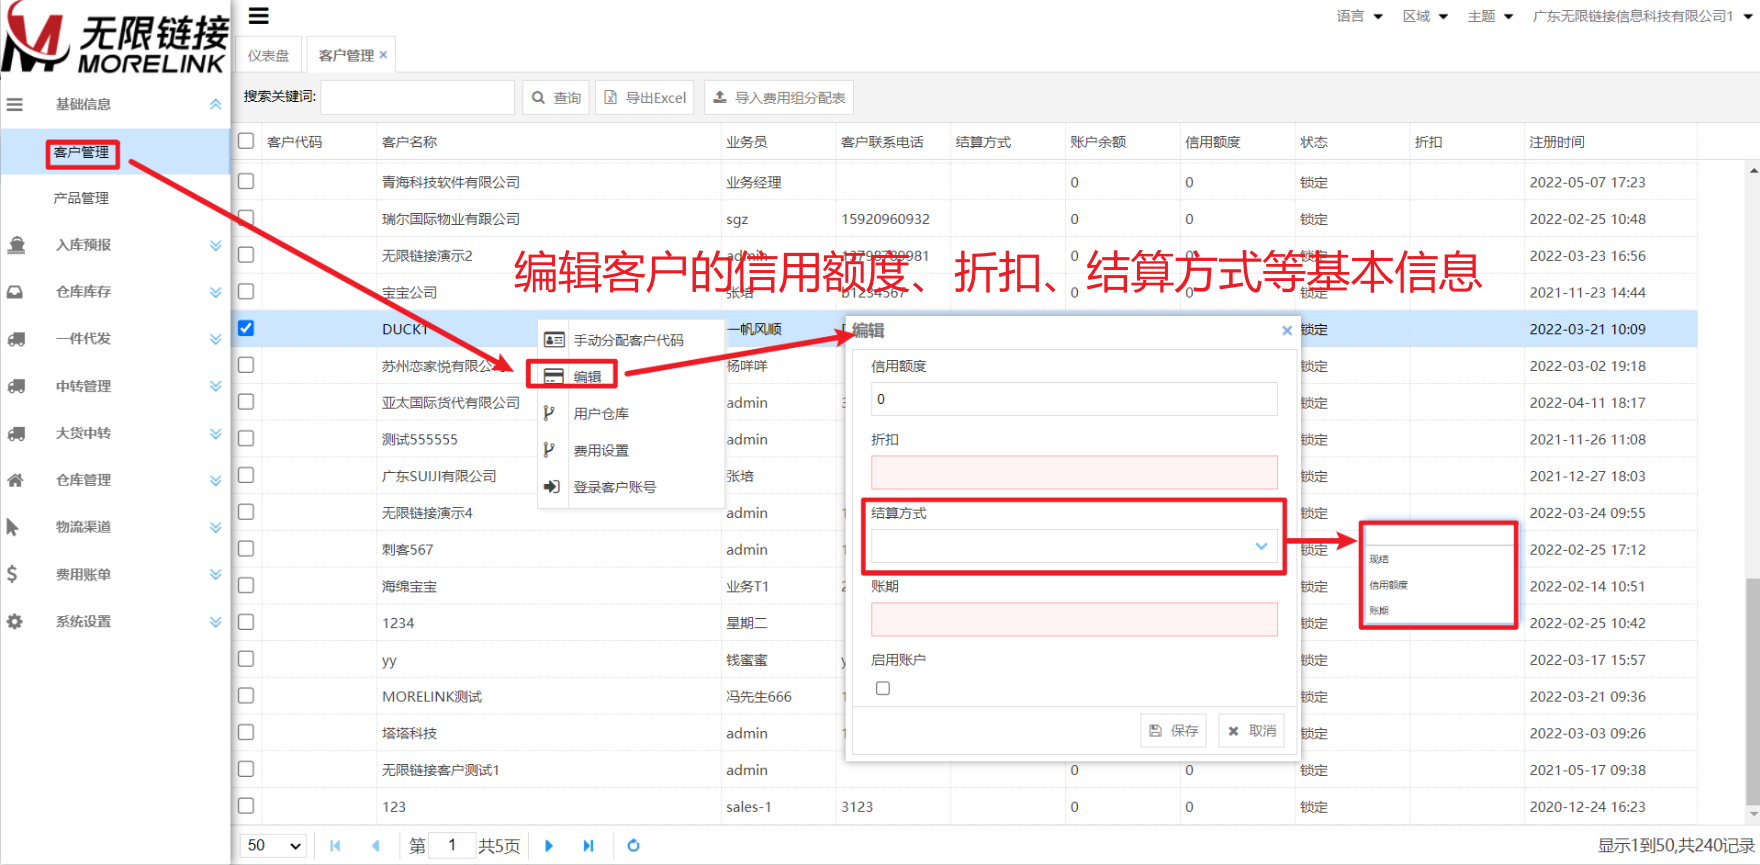
Task: Uncheck the DUCKT row checkbox
Action: pyautogui.click(x=246, y=328)
